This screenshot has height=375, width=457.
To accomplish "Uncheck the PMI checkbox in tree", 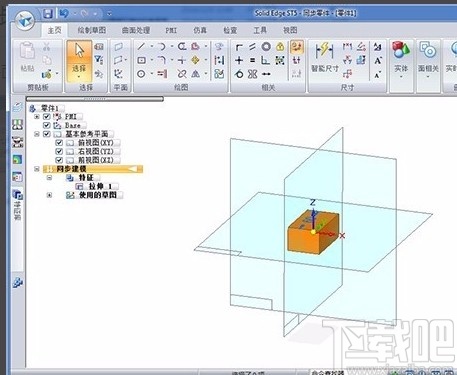I will pyautogui.click(x=47, y=117).
